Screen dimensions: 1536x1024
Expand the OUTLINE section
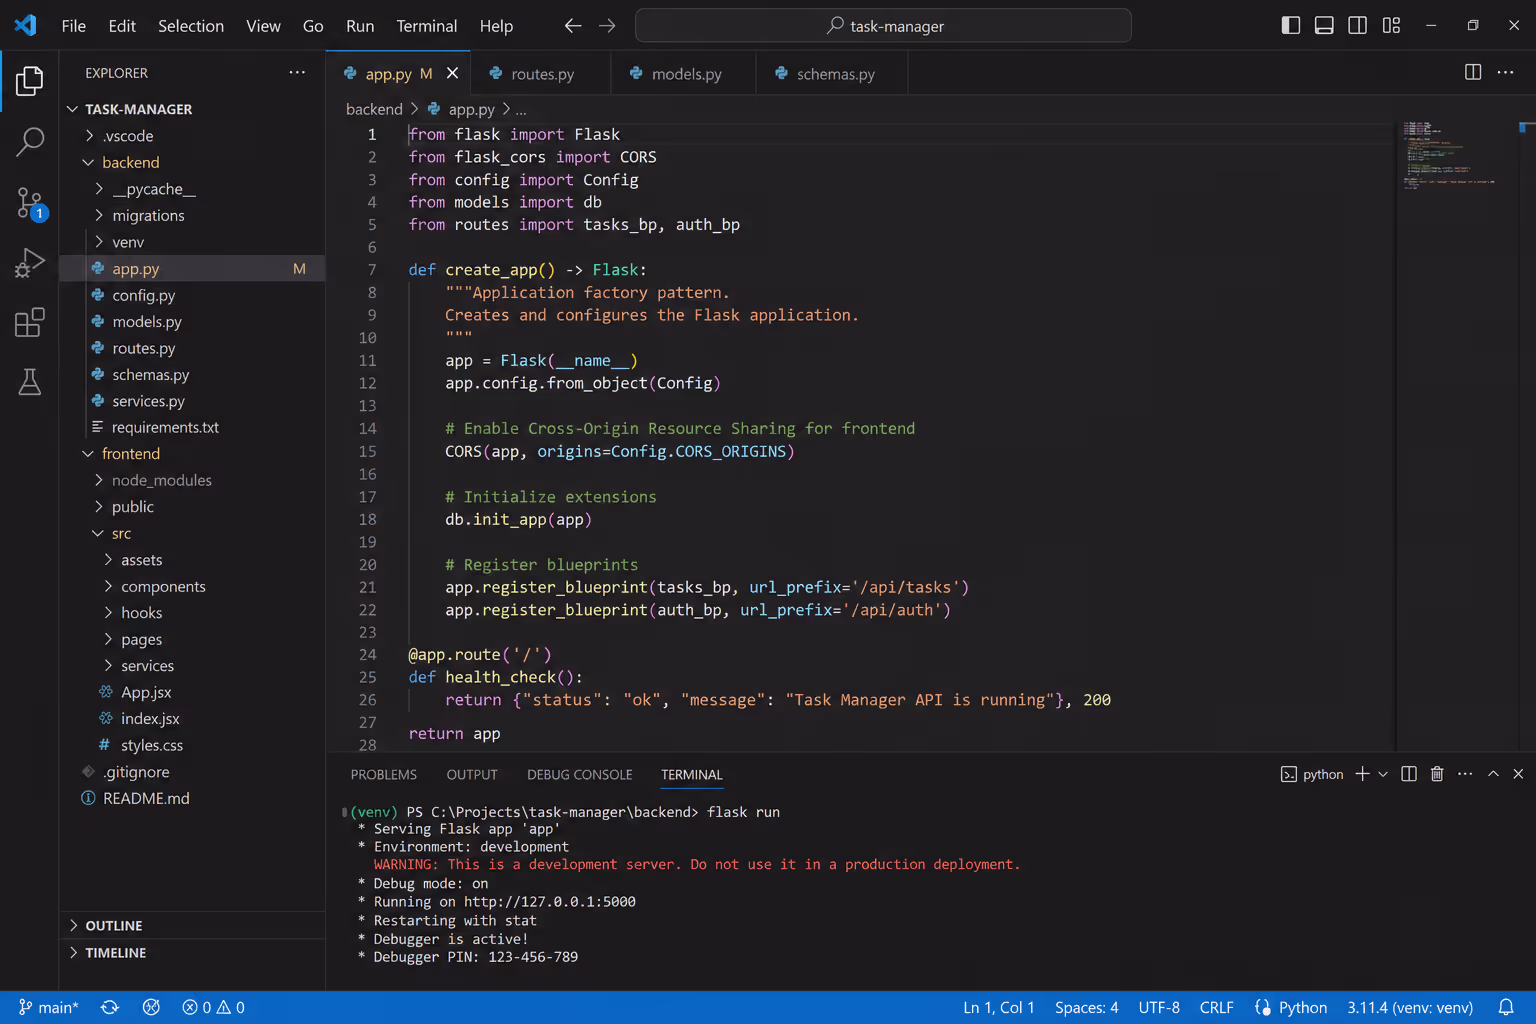[192, 925]
